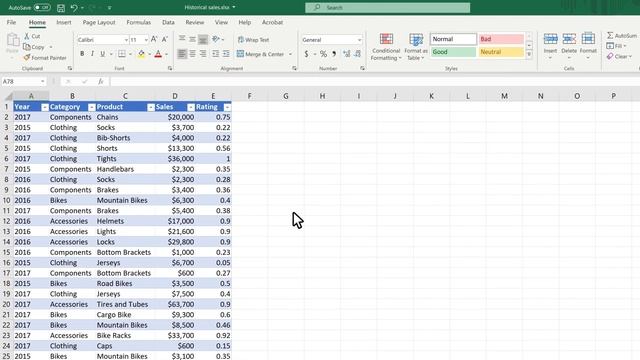
Task: Click the Align Right icon
Action: tap(203, 54)
